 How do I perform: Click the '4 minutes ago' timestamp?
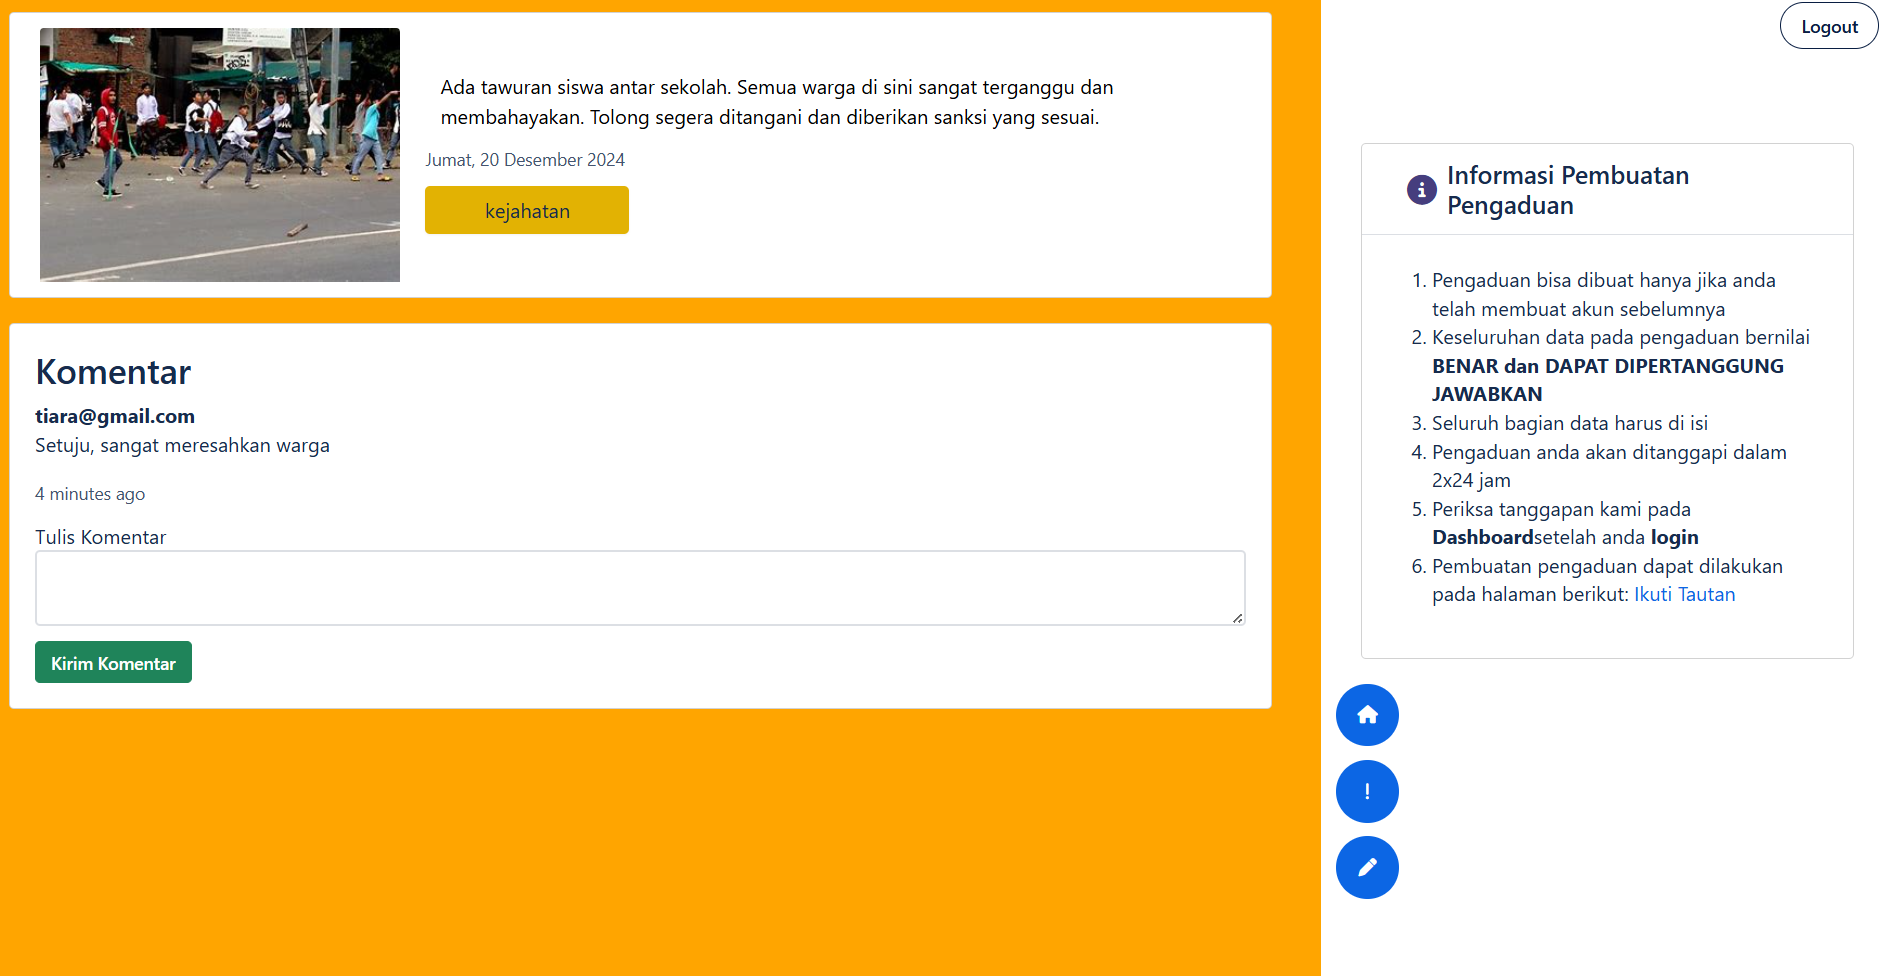click(90, 494)
